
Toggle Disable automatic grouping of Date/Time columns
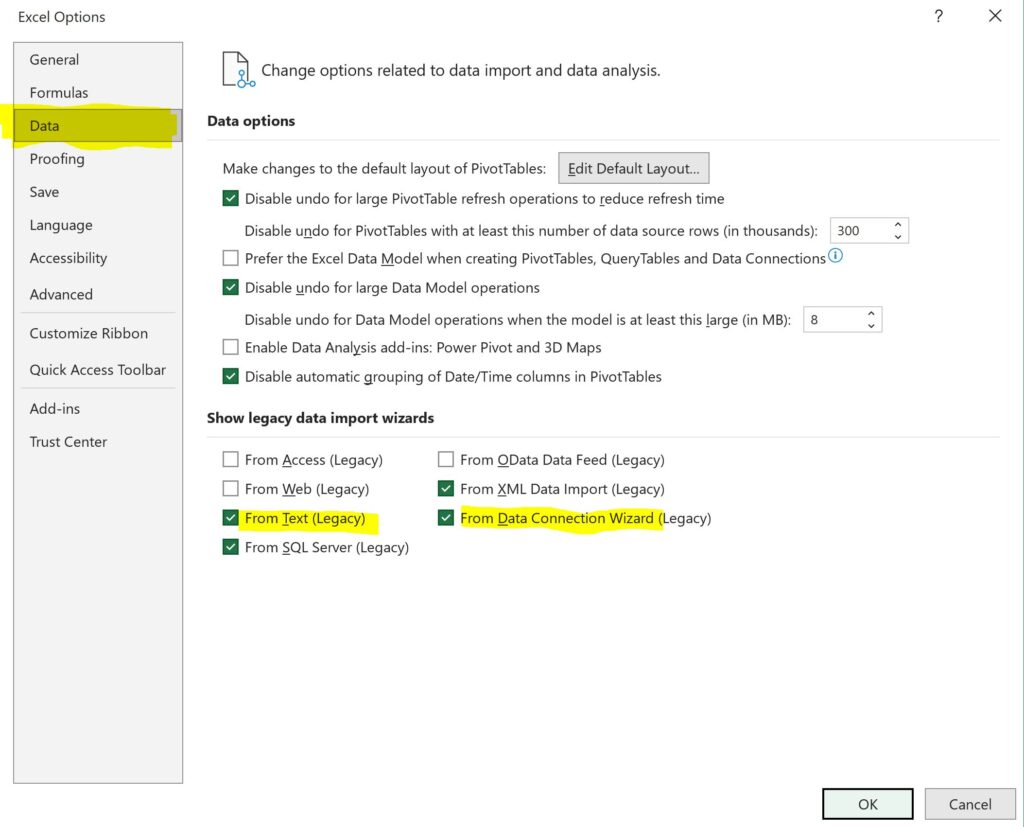click(231, 376)
